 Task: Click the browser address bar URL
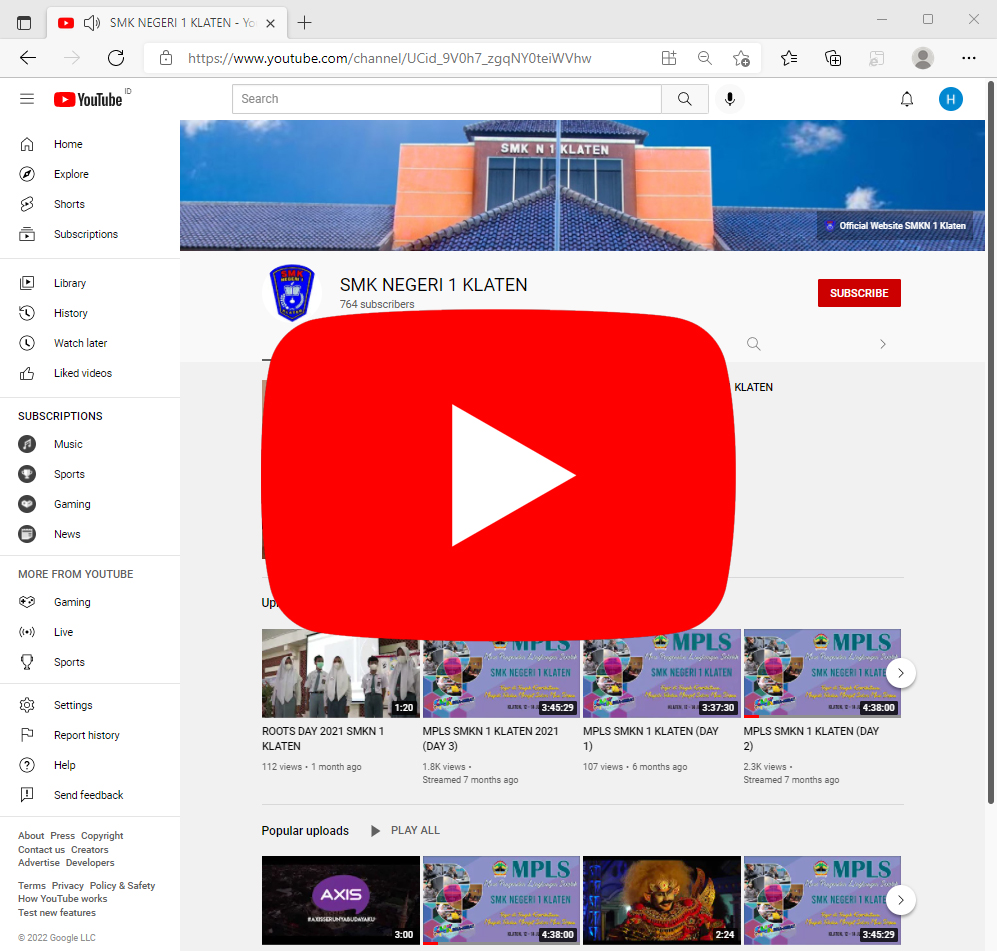coord(389,58)
